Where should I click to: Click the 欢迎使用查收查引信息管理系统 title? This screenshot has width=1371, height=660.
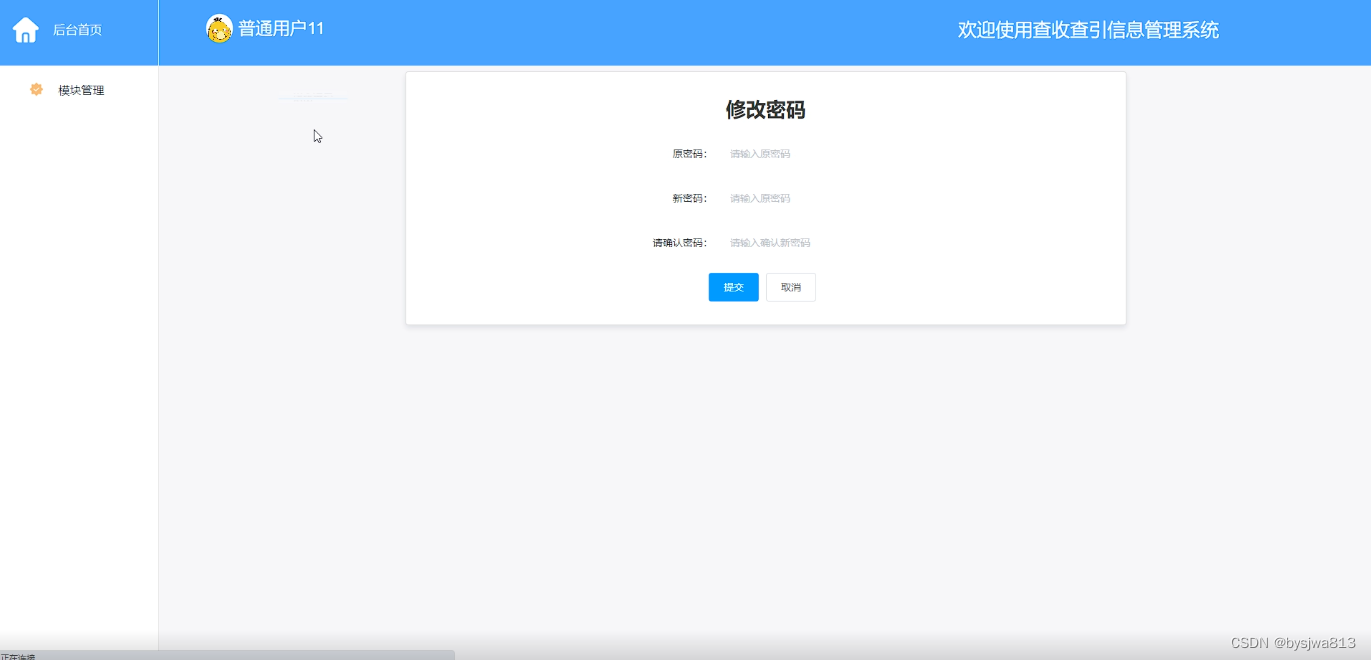[1088, 30]
